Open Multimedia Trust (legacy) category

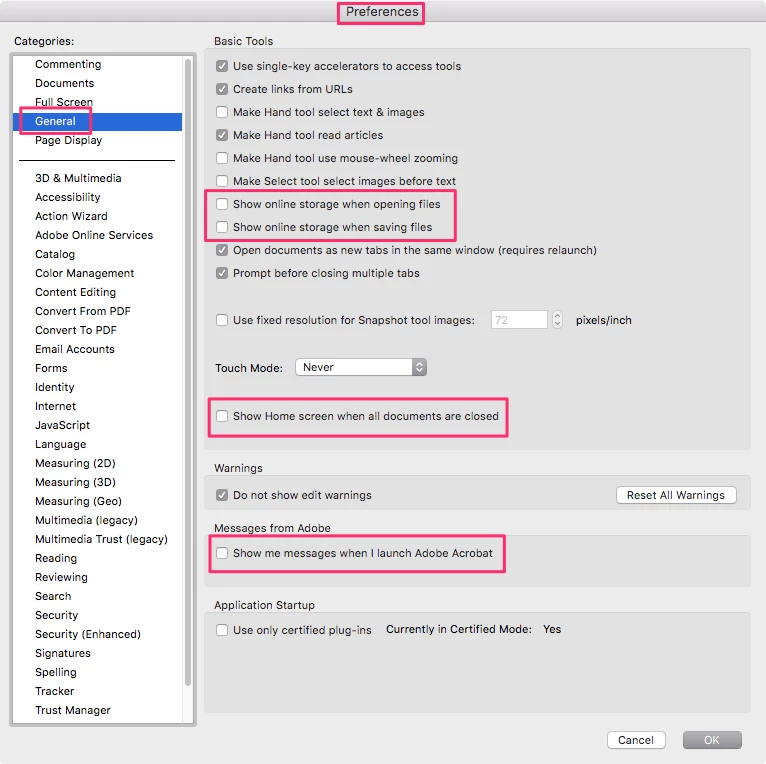point(101,539)
